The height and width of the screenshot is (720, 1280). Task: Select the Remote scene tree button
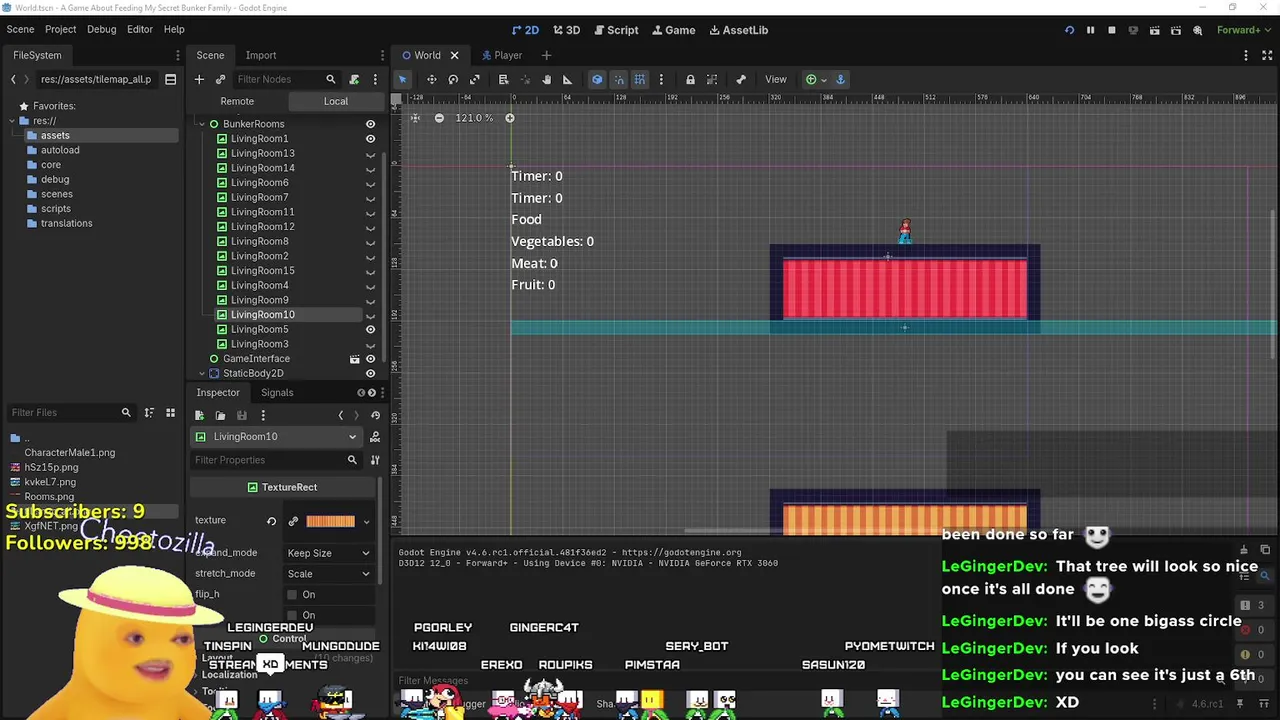(237, 101)
